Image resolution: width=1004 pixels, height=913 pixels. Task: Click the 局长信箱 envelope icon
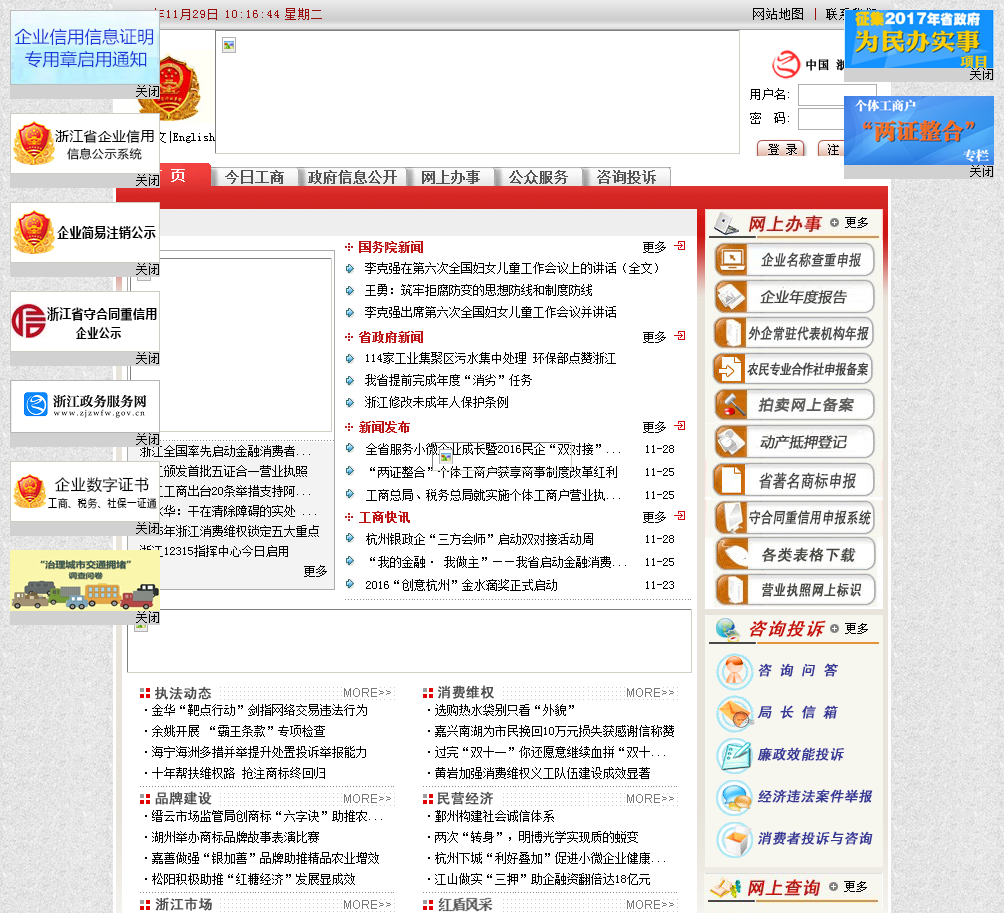point(734,713)
